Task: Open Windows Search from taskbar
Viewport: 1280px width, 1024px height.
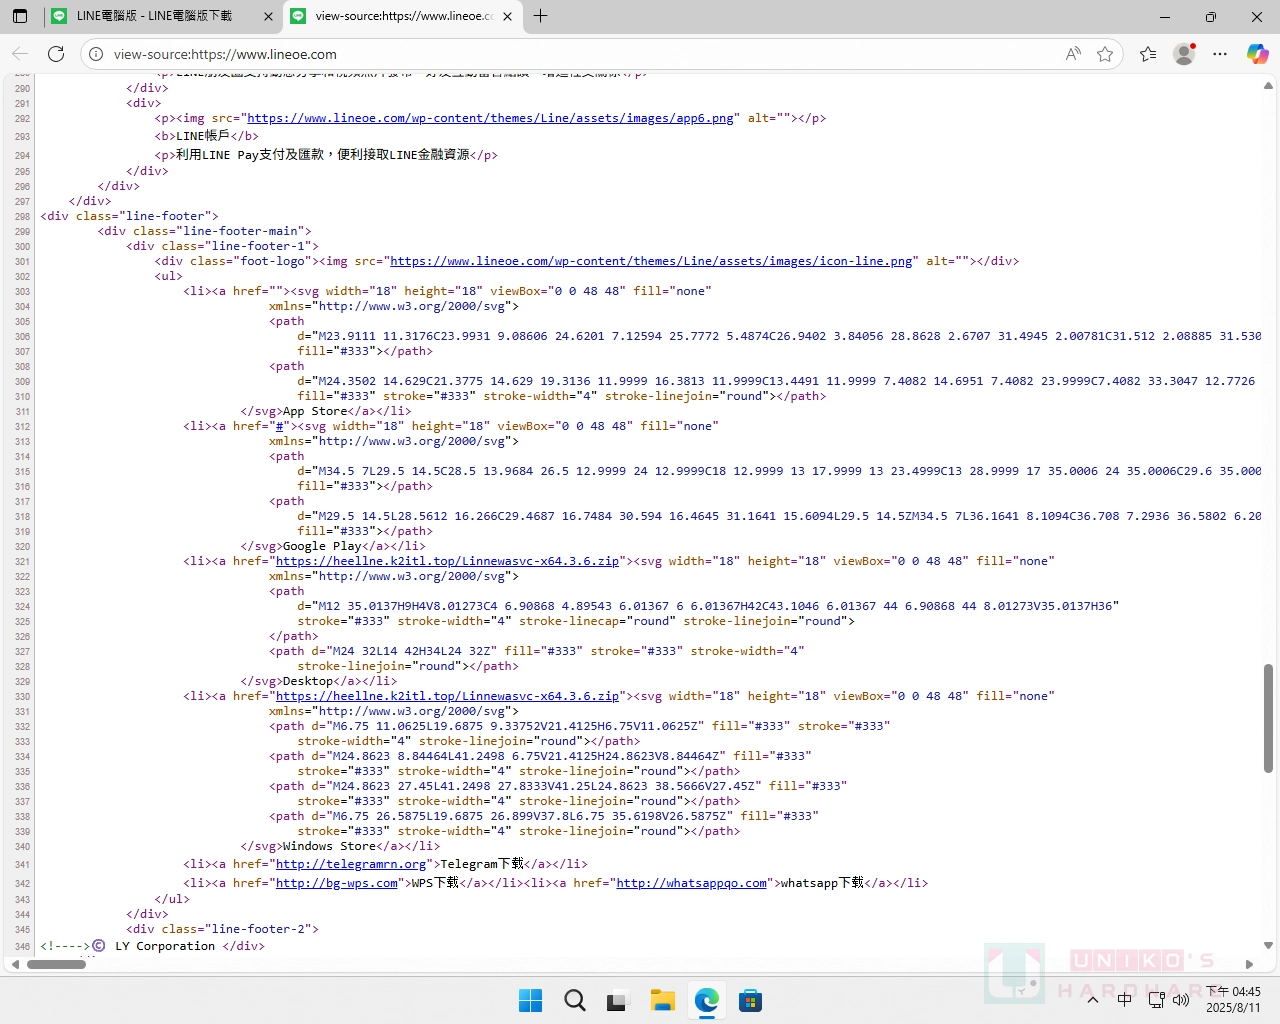Action: pyautogui.click(x=574, y=1000)
